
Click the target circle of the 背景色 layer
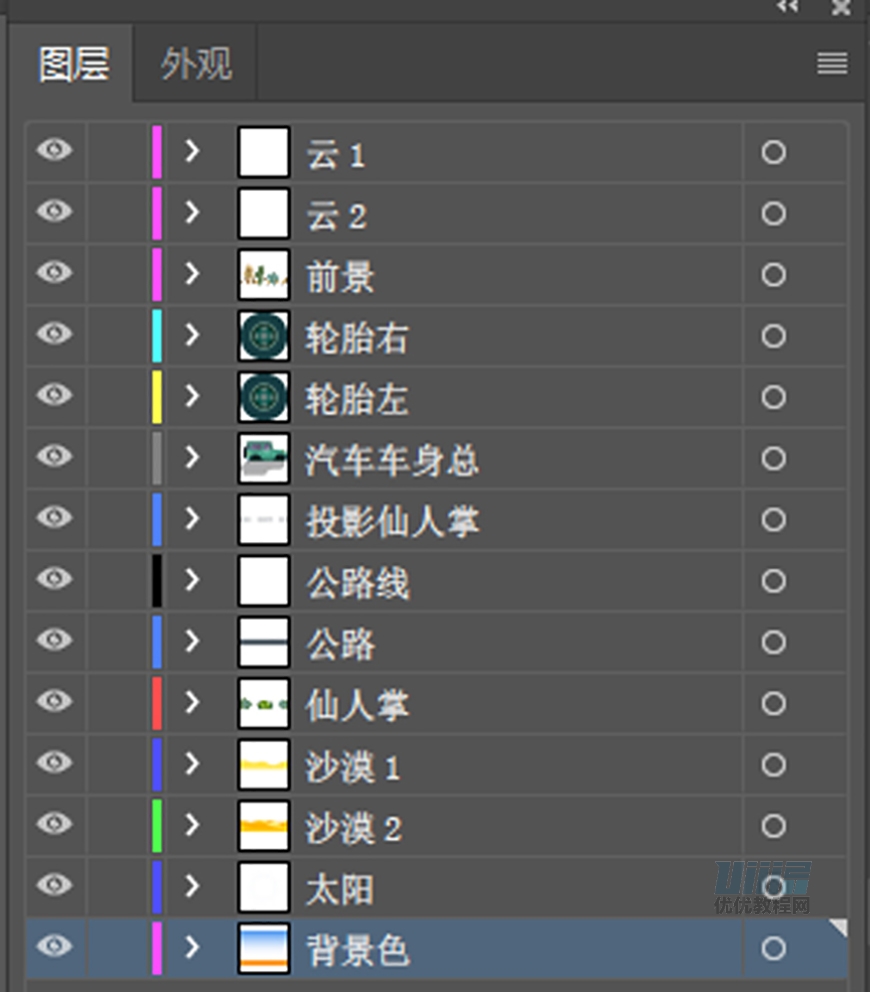pos(772,948)
